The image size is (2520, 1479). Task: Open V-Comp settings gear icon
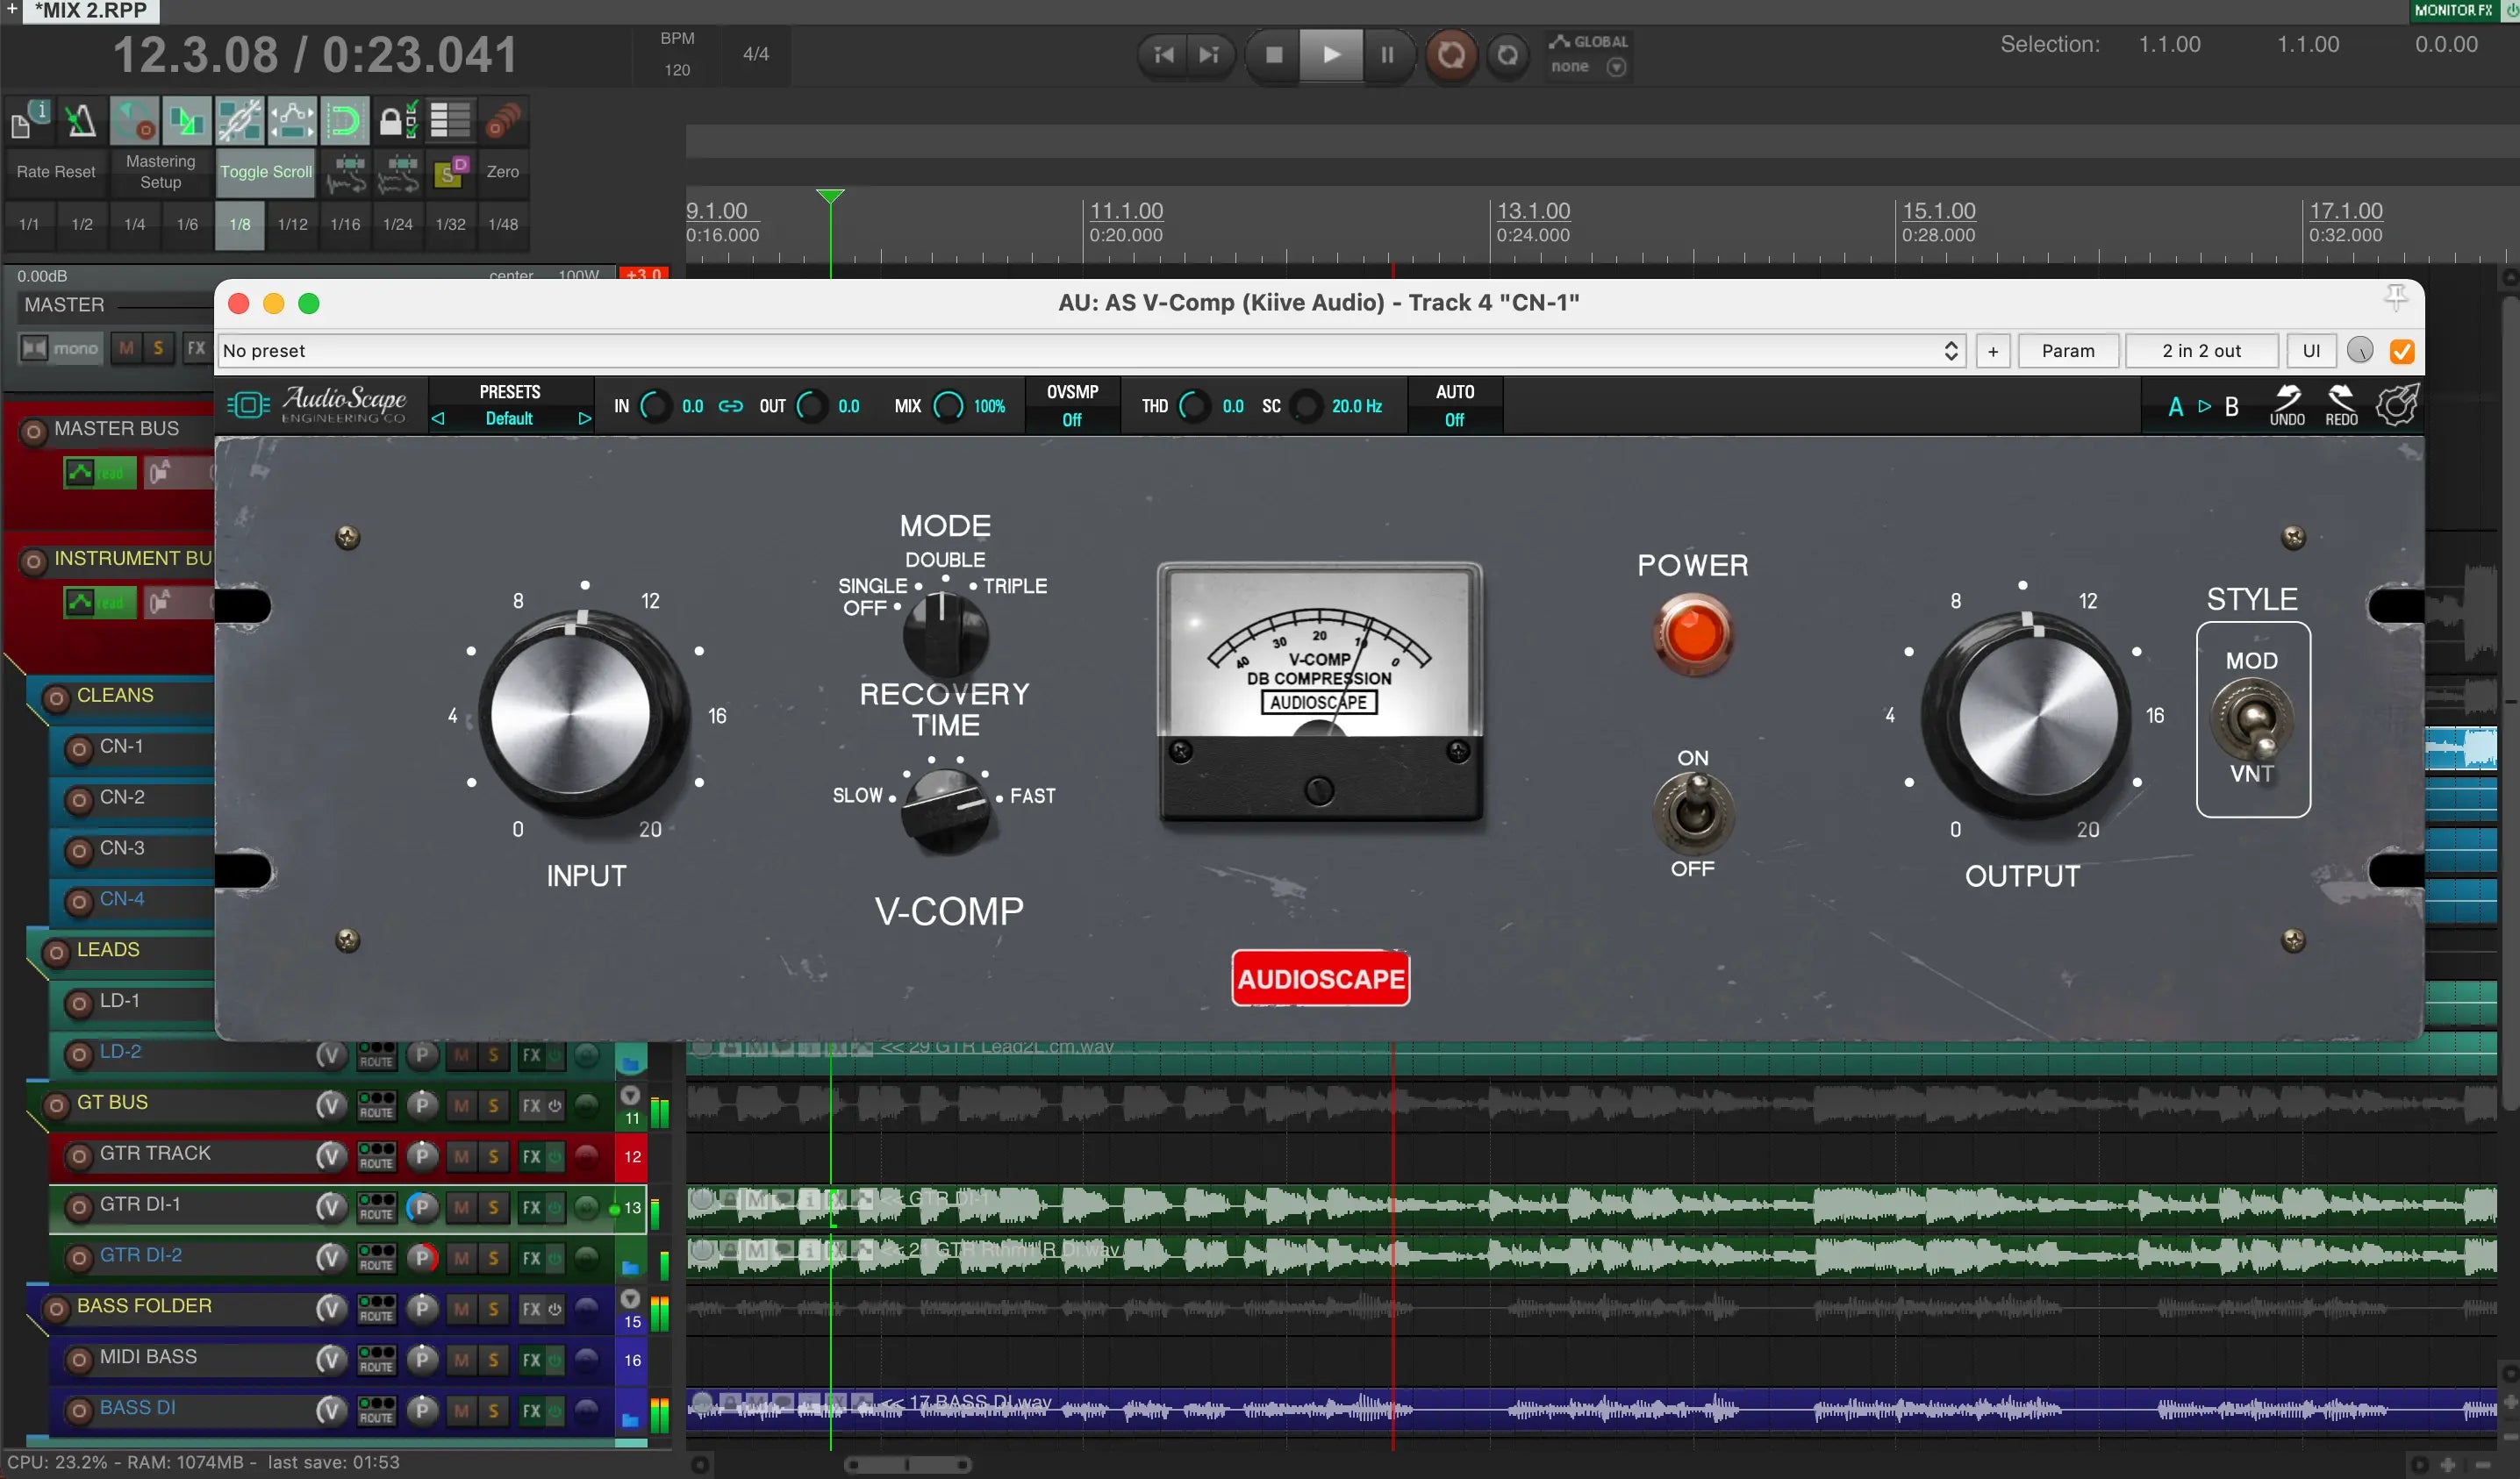(2397, 405)
